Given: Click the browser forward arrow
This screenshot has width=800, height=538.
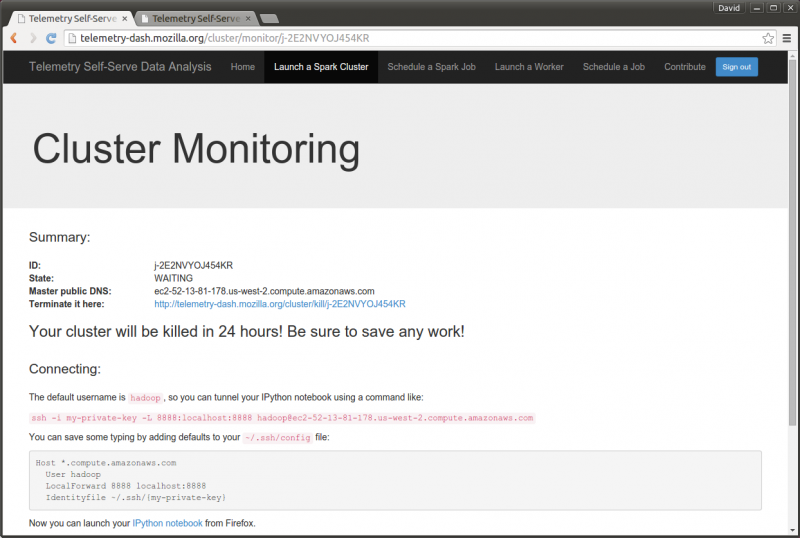Looking at the screenshot, I should [x=33, y=38].
